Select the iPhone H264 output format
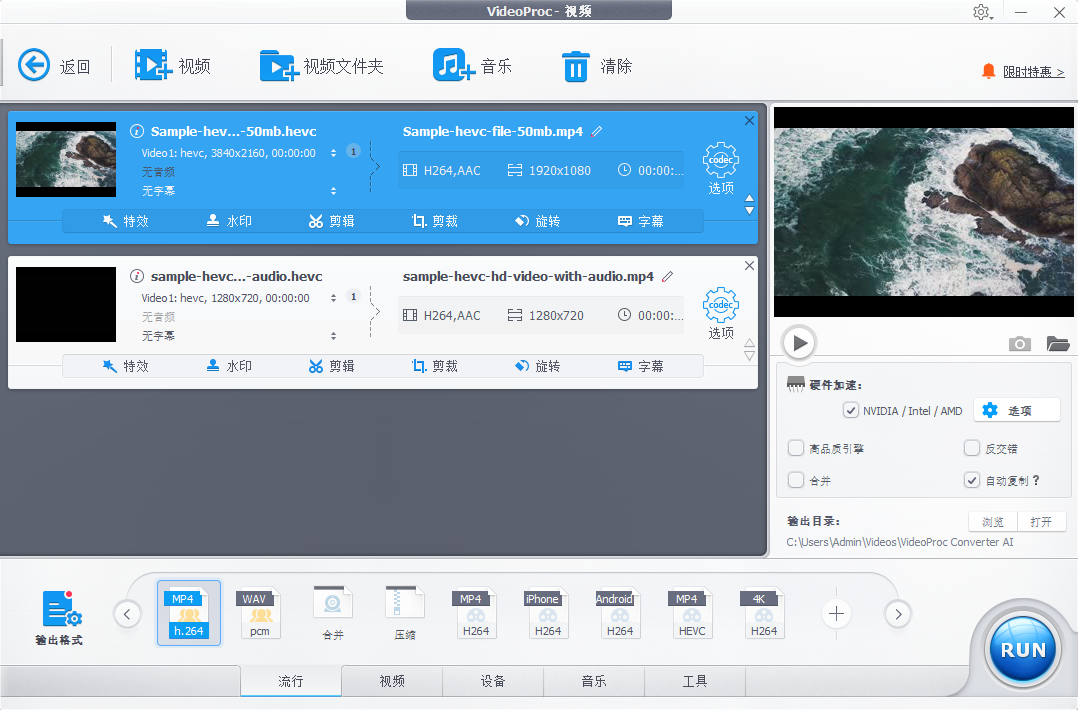 pos(548,612)
